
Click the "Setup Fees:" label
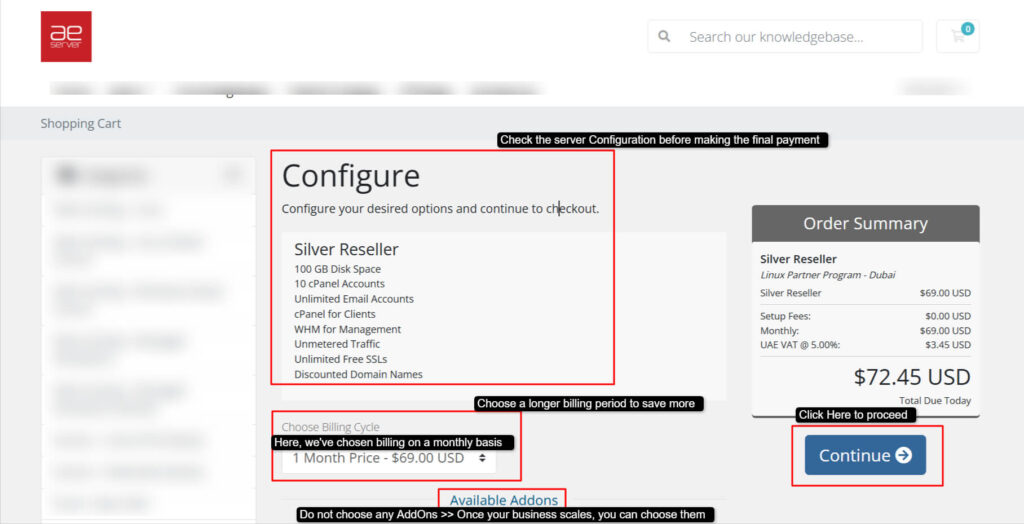[785, 316]
